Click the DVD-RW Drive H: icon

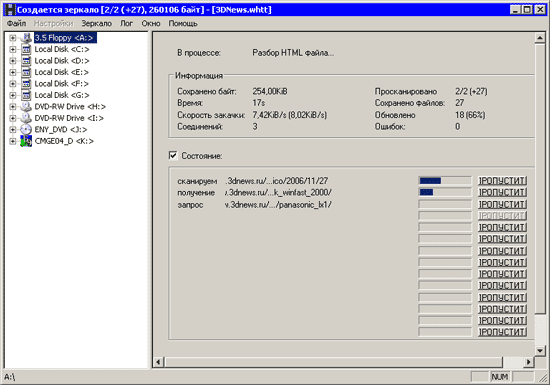(x=26, y=107)
